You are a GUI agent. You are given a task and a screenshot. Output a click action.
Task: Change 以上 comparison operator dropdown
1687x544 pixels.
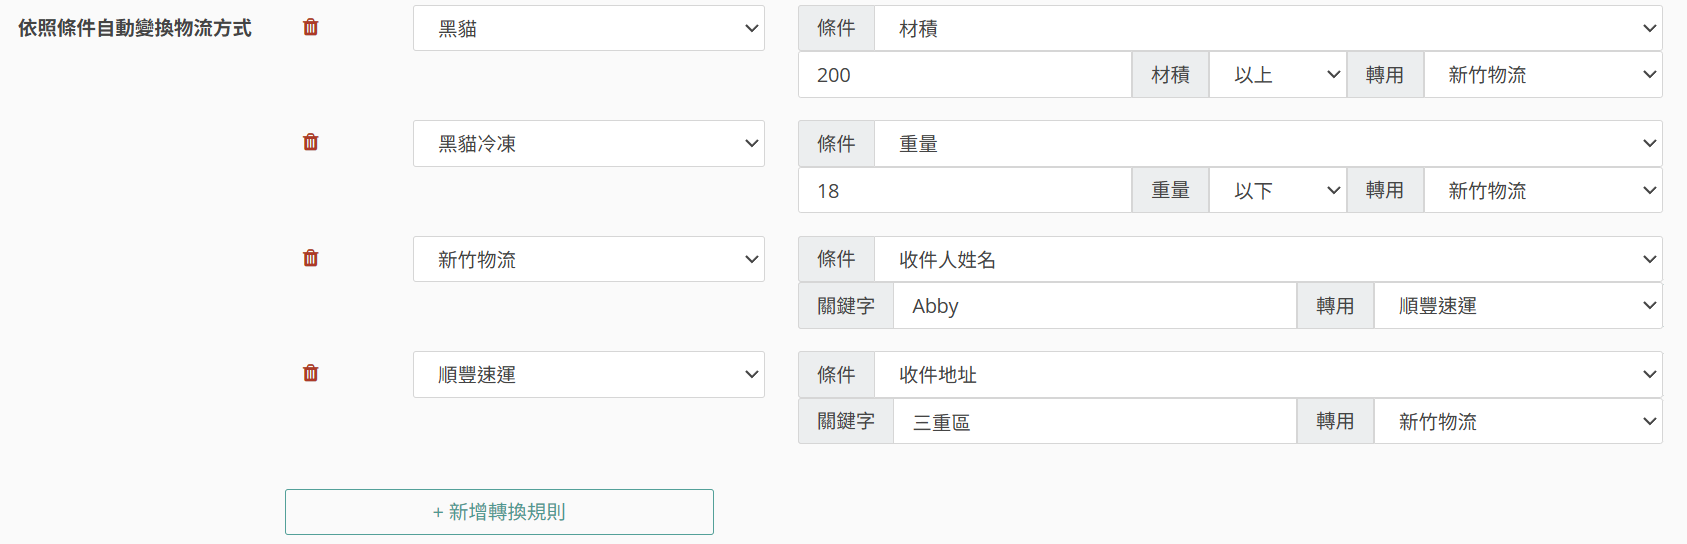(x=1277, y=75)
